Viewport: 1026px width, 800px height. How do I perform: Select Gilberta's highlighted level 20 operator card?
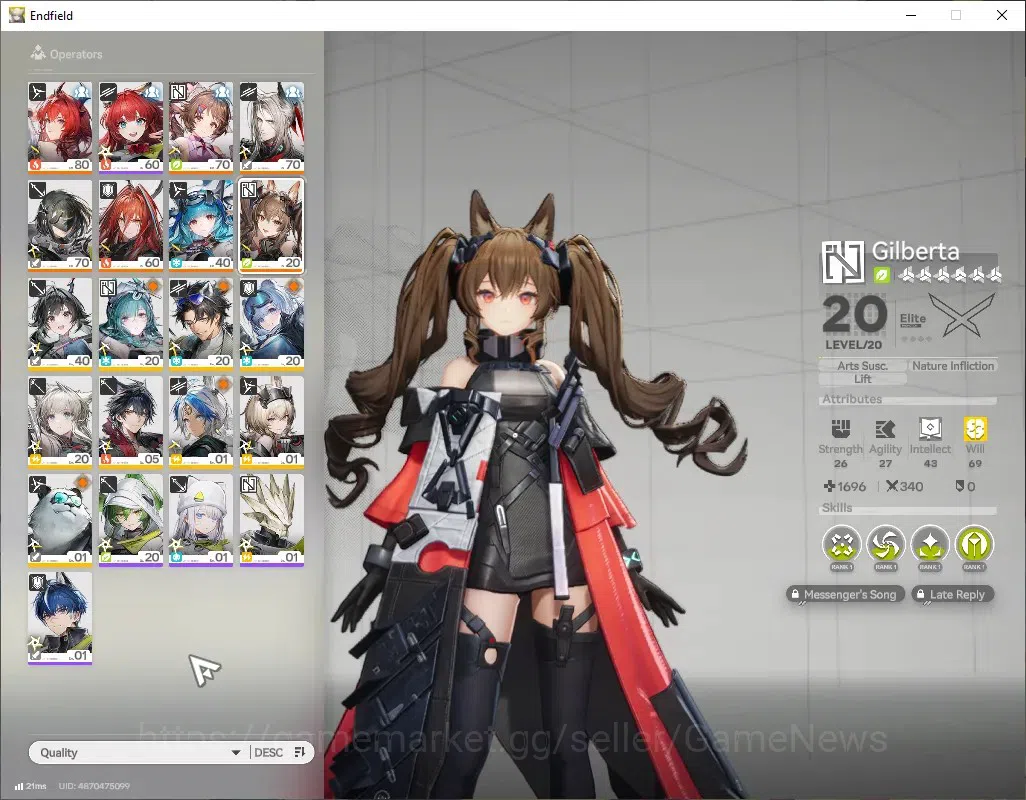point(272,226)
